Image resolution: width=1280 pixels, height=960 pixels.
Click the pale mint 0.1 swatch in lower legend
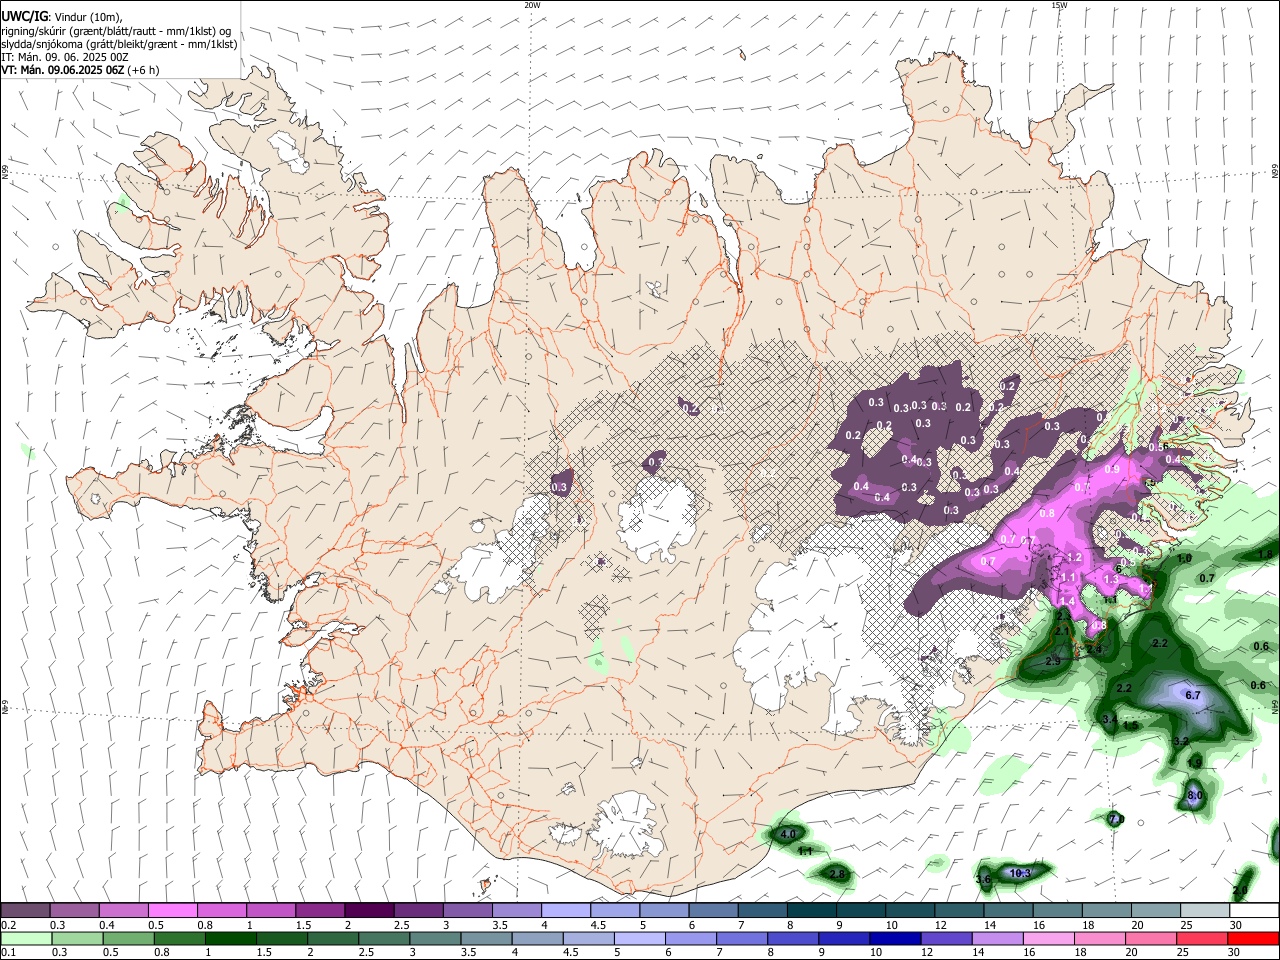pos(25,938)
